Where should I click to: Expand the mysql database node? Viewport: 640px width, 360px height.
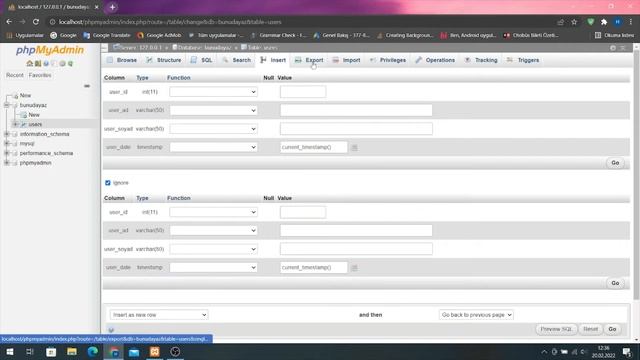click(7, 144)
